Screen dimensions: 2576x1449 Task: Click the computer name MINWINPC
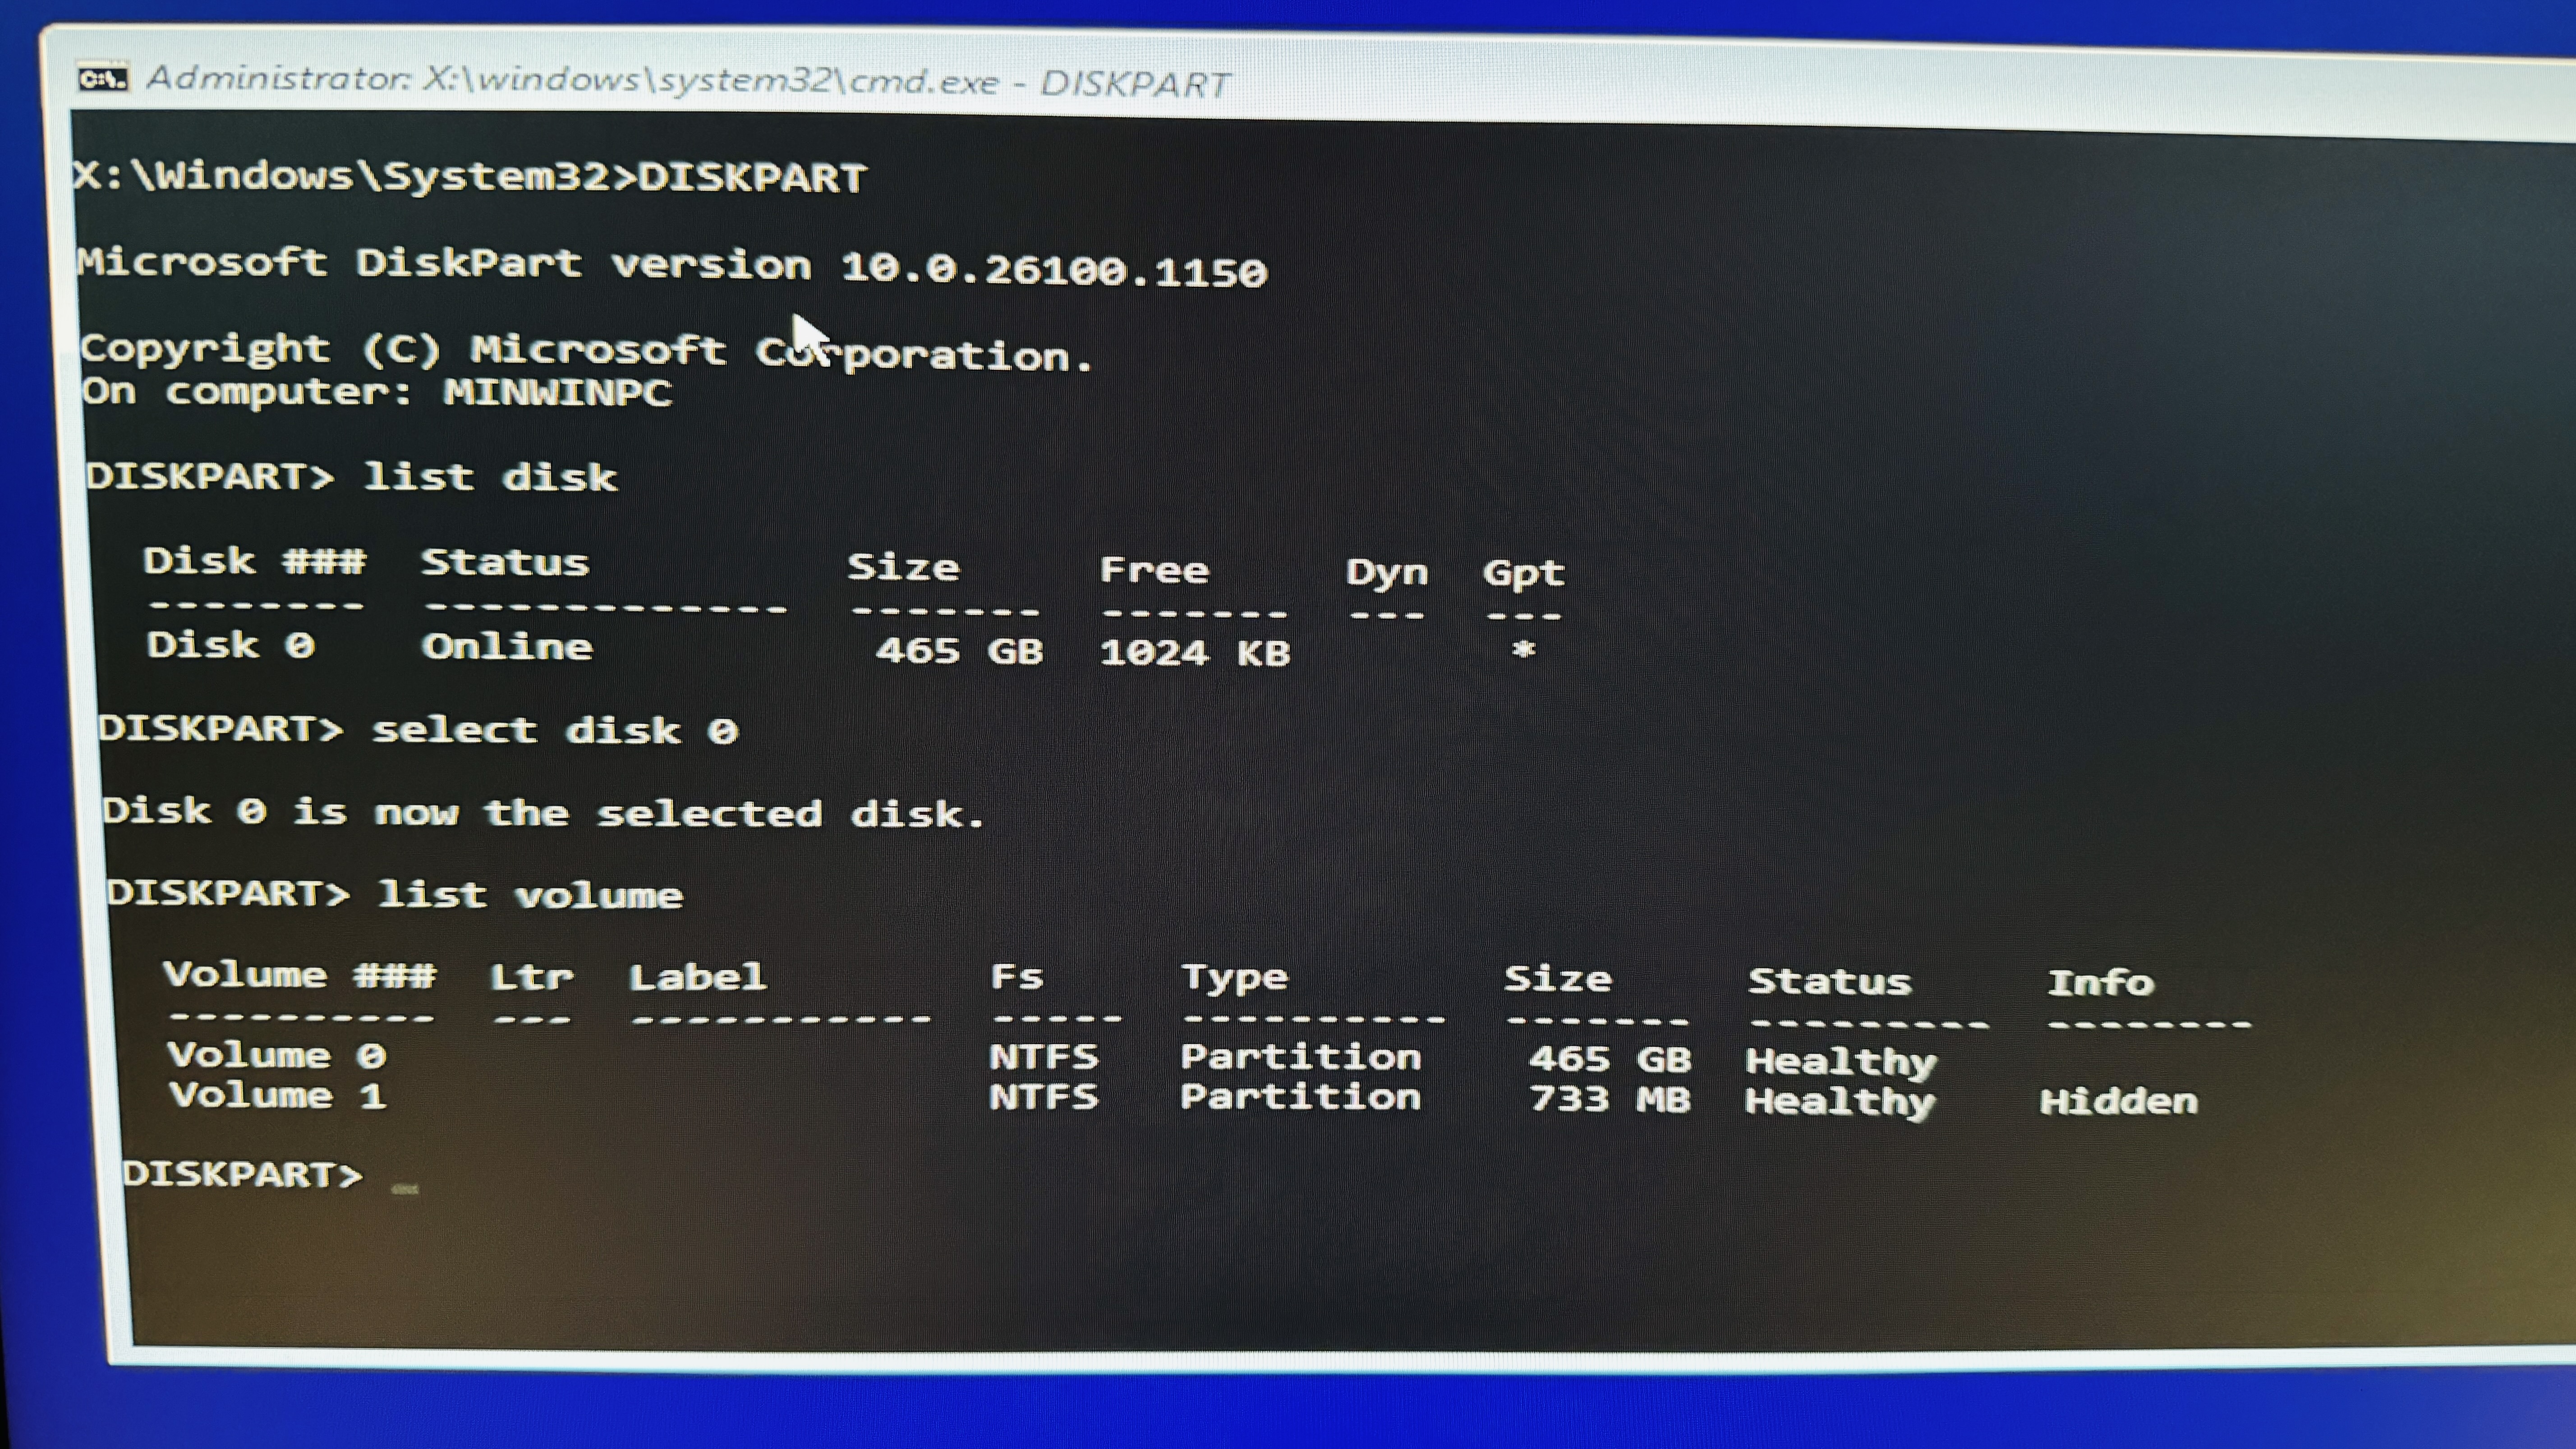click(x=558, y=392)
